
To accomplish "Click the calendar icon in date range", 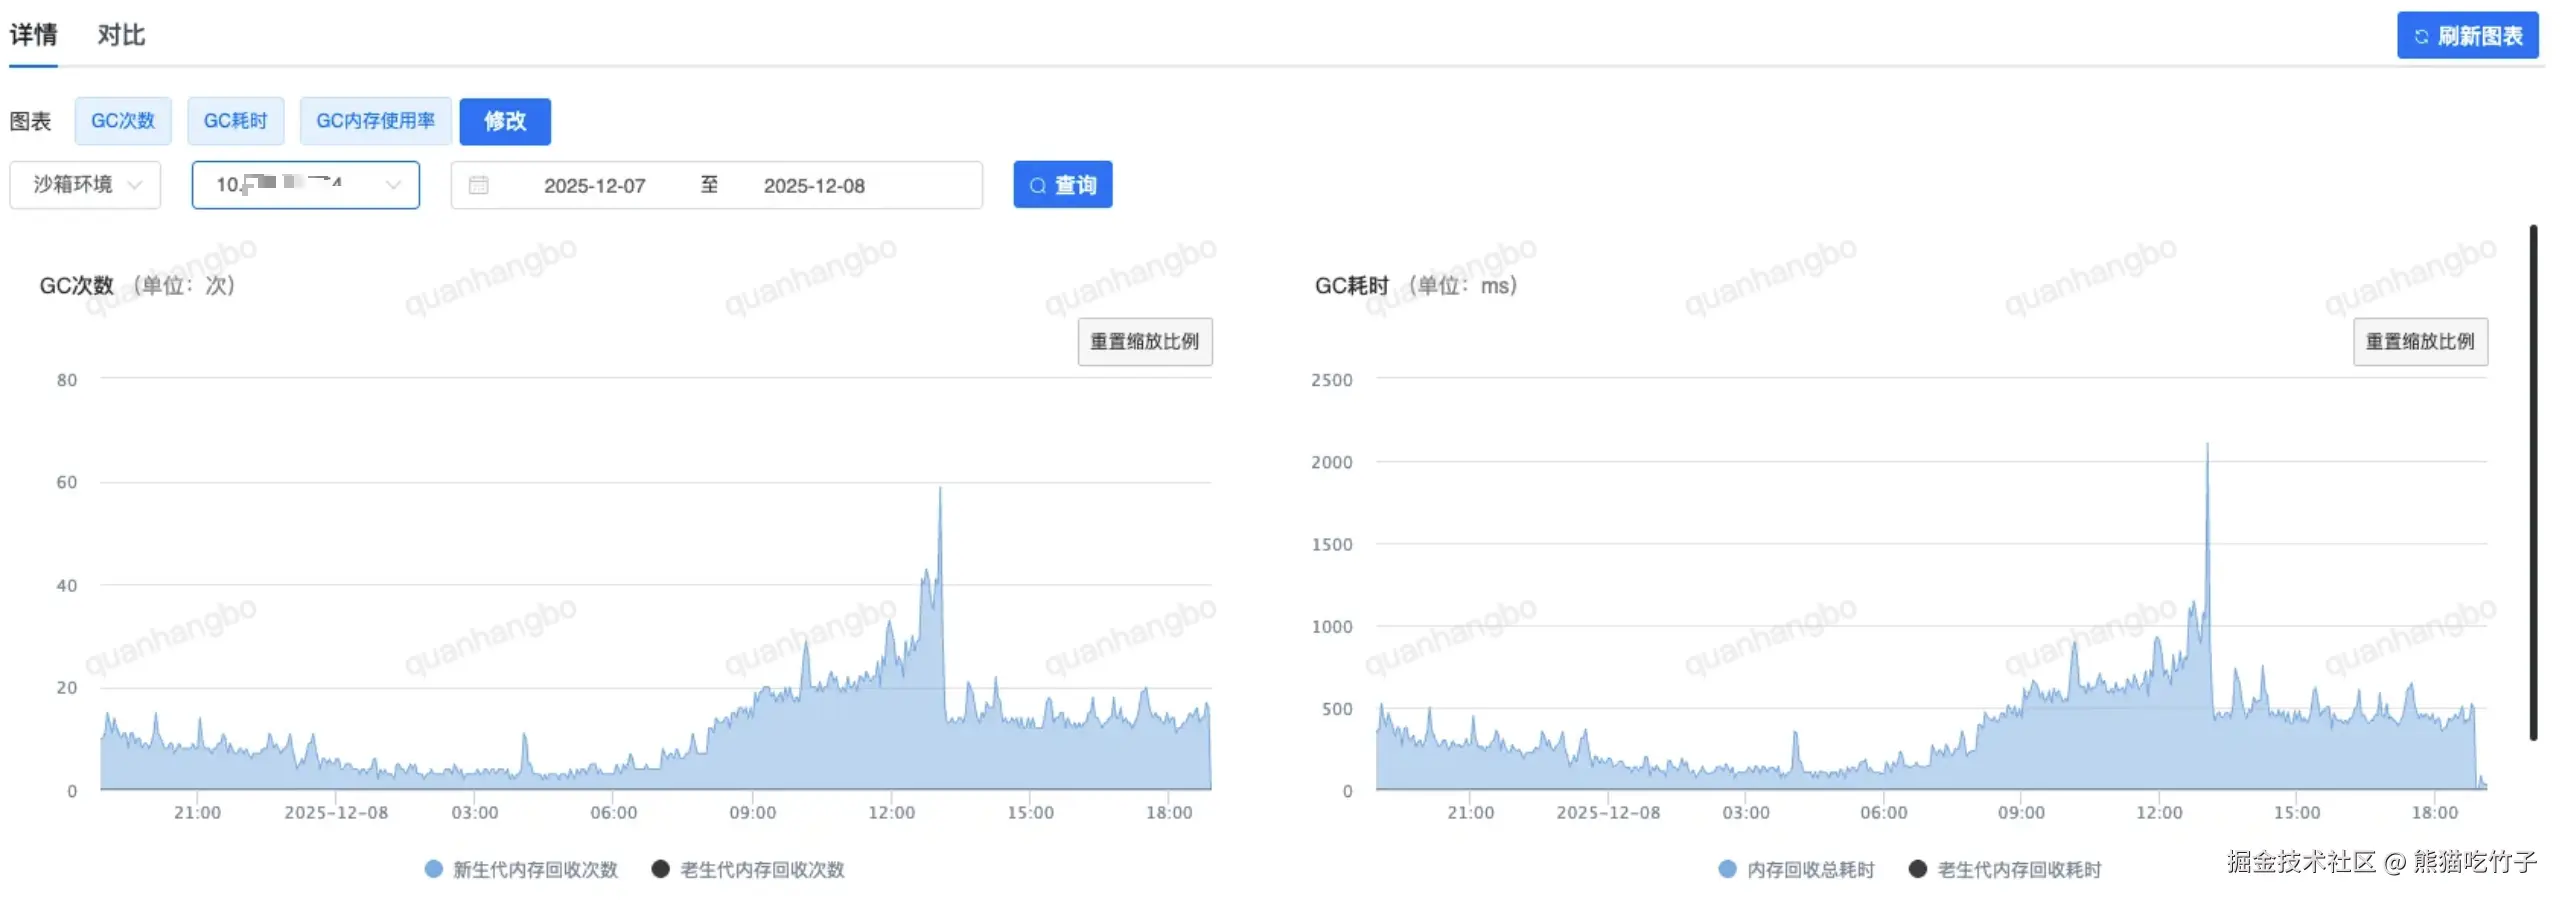I will click(479, 185).
